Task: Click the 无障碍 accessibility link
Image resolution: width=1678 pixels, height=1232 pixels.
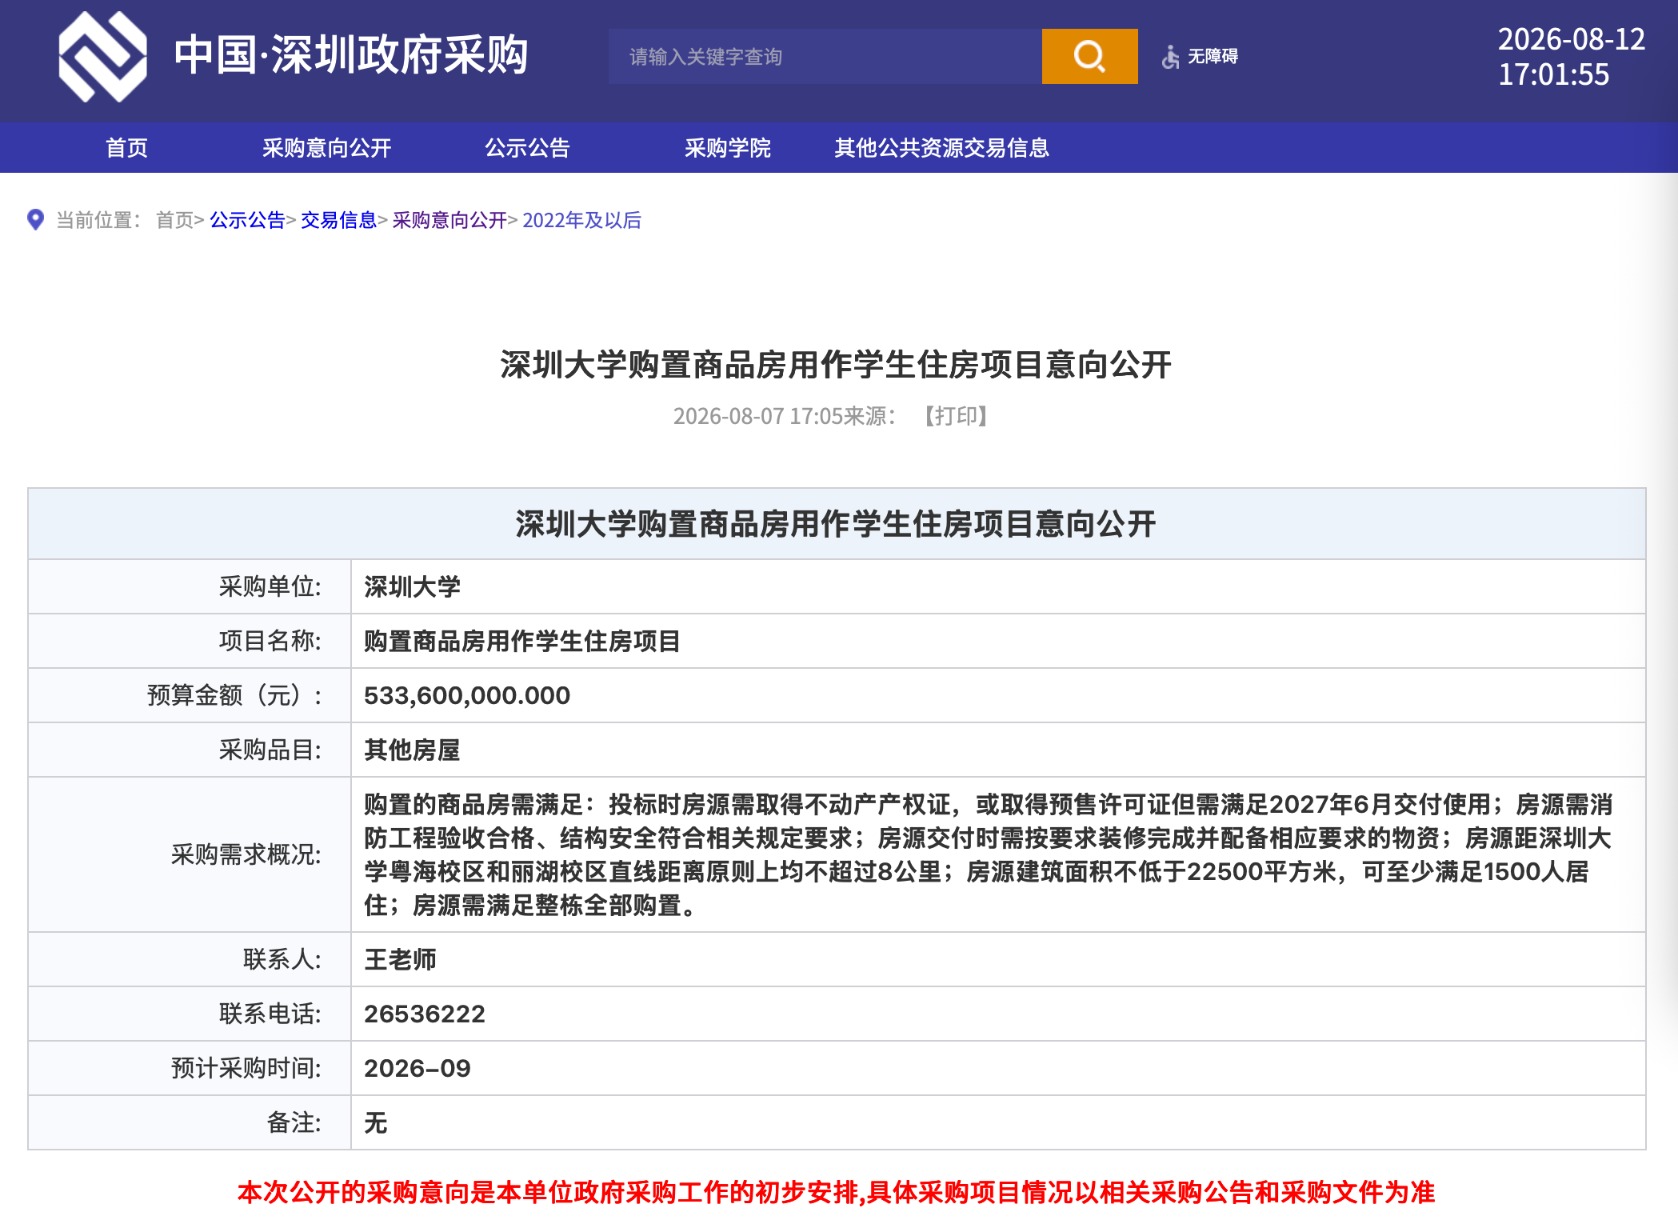Action: pos(1212,57)
